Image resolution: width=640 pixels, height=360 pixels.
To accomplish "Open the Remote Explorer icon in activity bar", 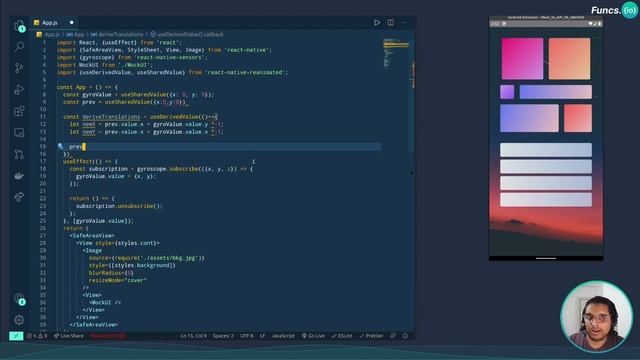I will pyautogui.click(x=19, y=133).
